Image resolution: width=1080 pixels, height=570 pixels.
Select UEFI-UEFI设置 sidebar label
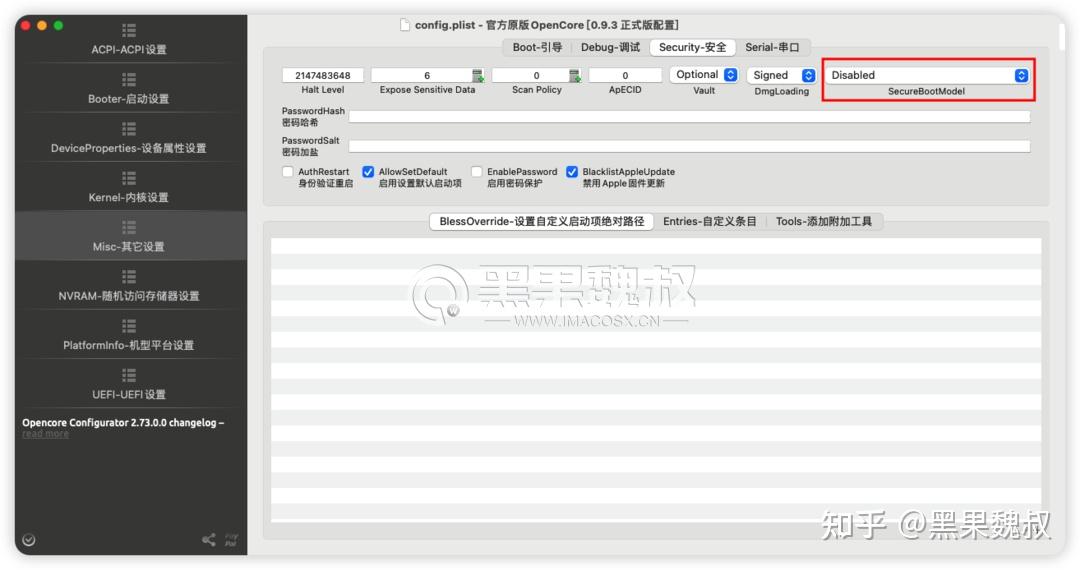pyautogui.click(x=129, y=394)
